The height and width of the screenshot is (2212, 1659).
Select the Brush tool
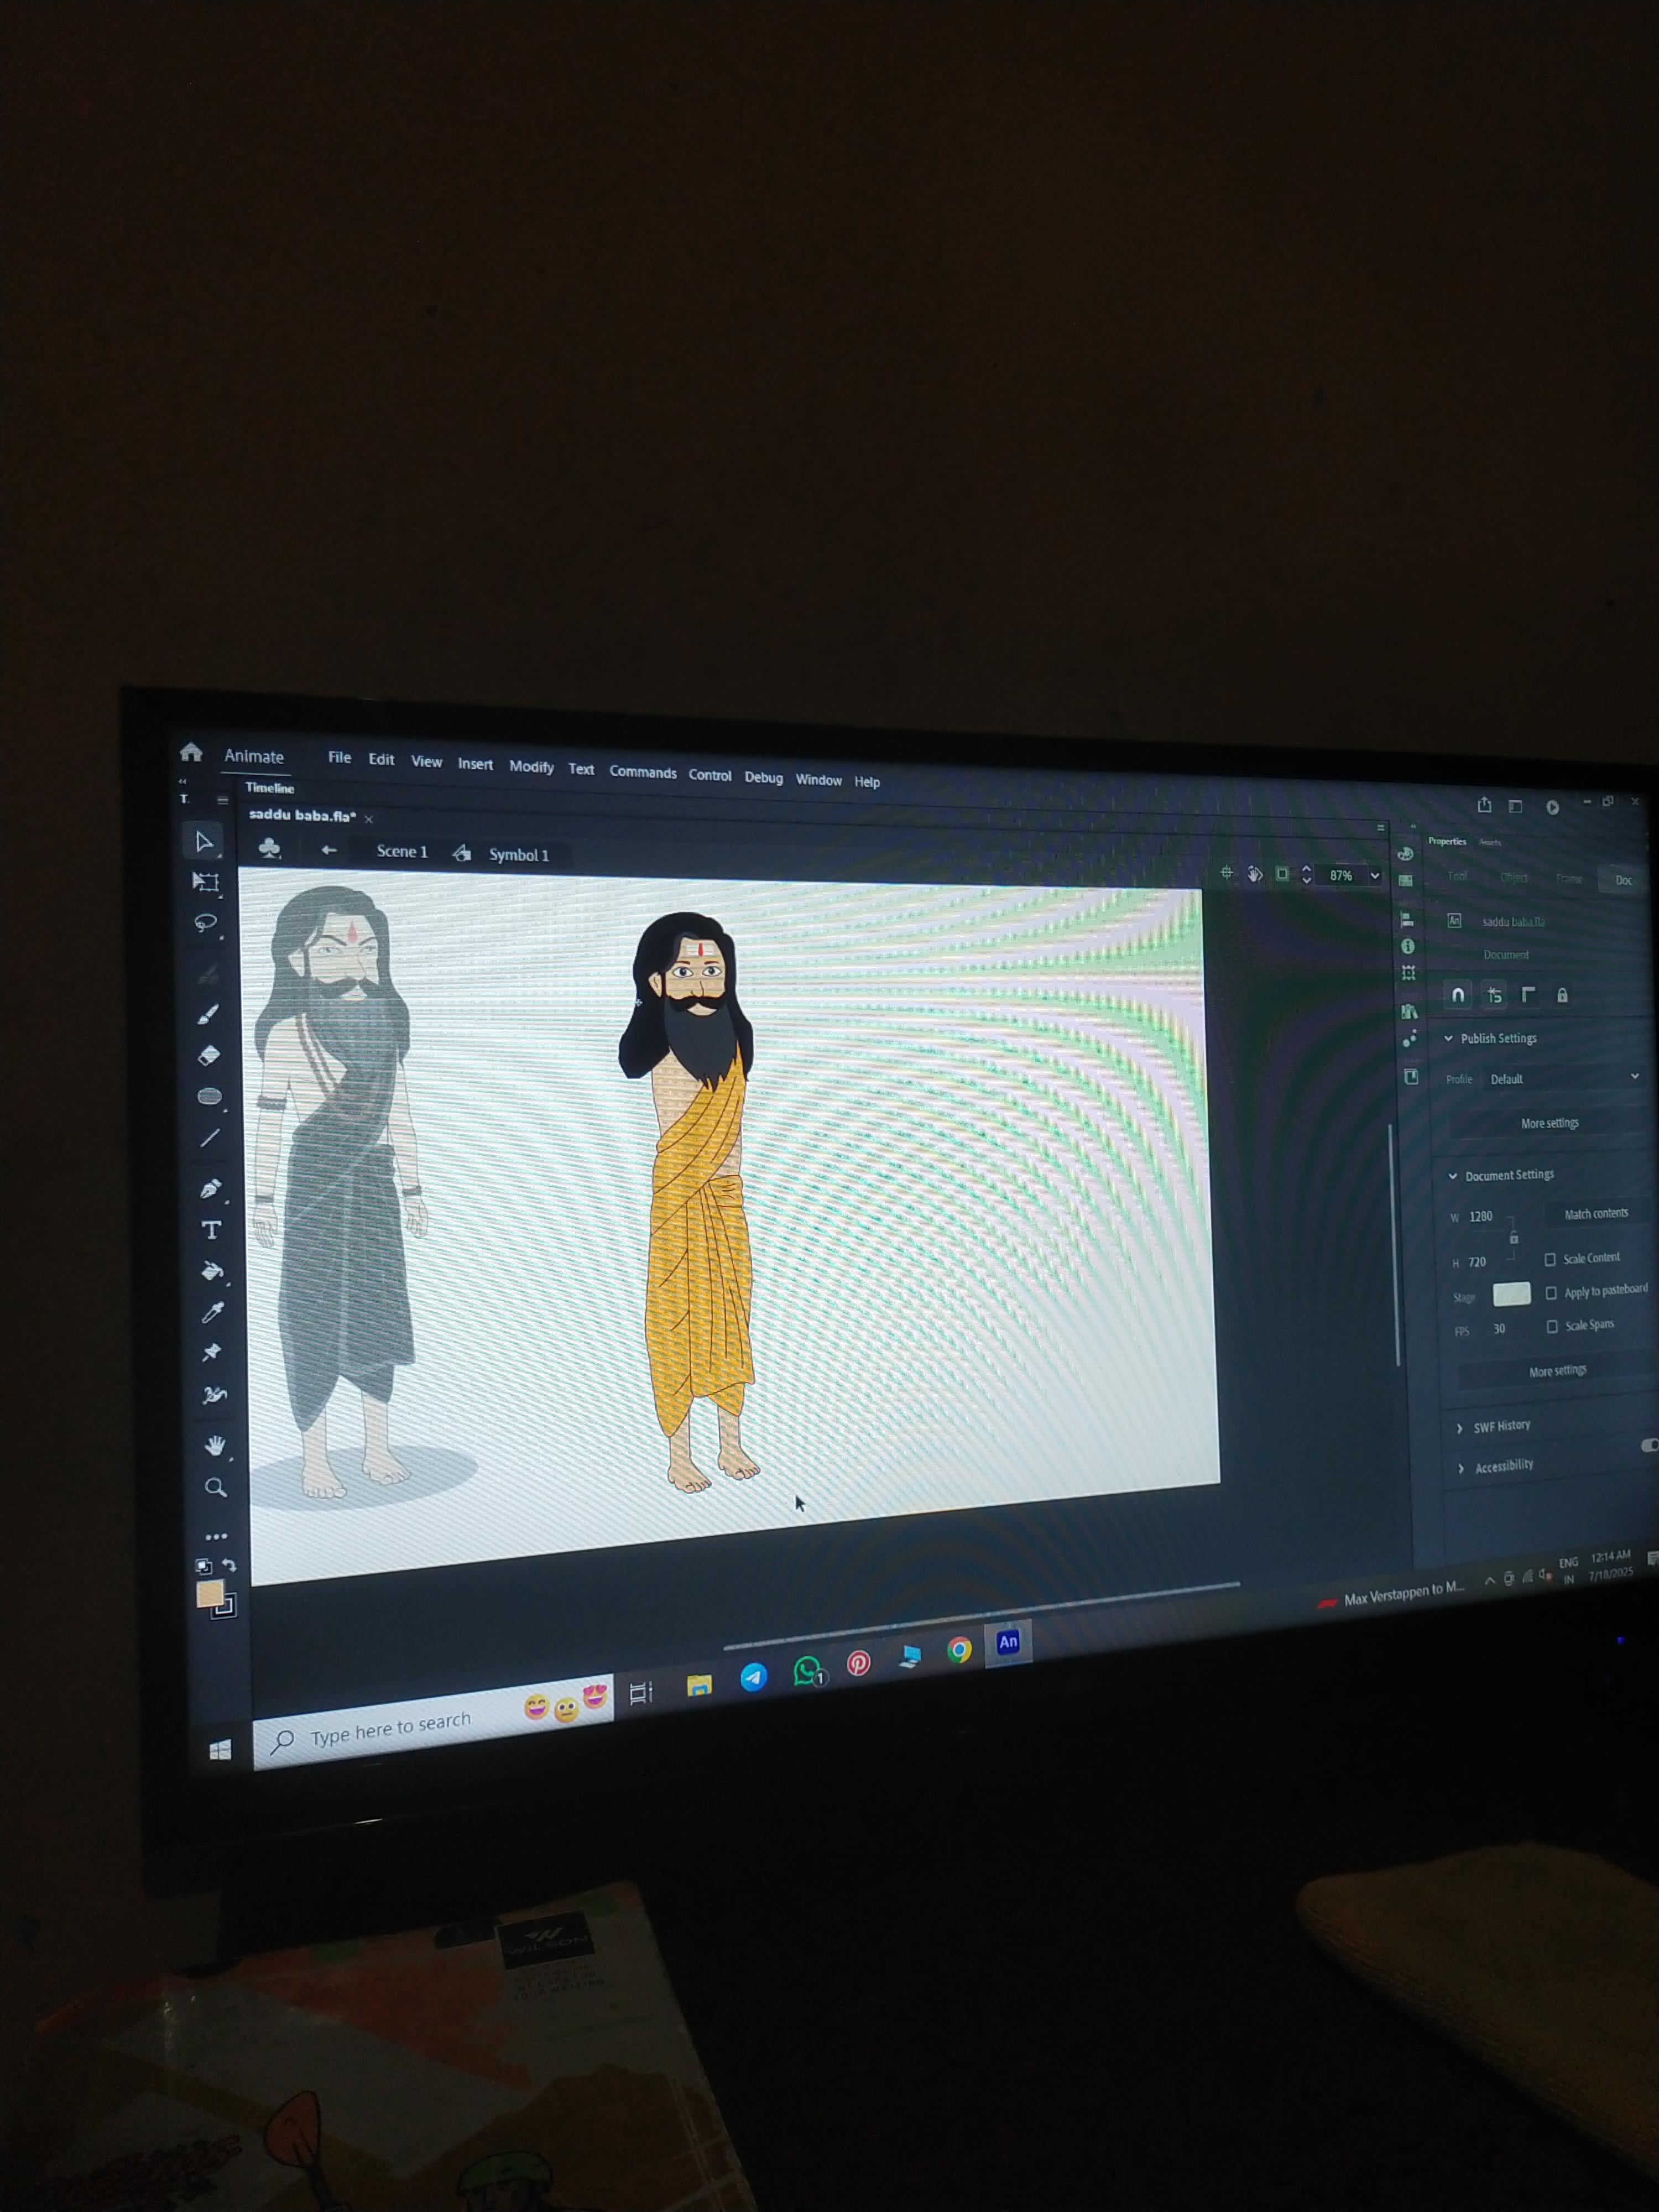click(x=208, y=1015)
